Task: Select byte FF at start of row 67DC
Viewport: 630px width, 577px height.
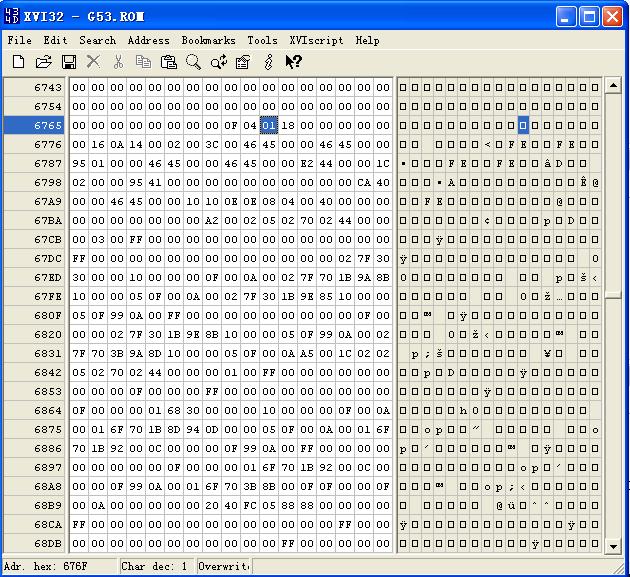Action: (79, 258)
